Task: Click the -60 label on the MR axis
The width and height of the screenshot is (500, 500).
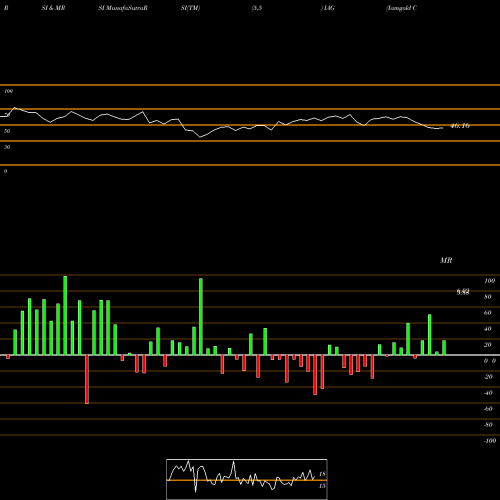Action: 488,409
